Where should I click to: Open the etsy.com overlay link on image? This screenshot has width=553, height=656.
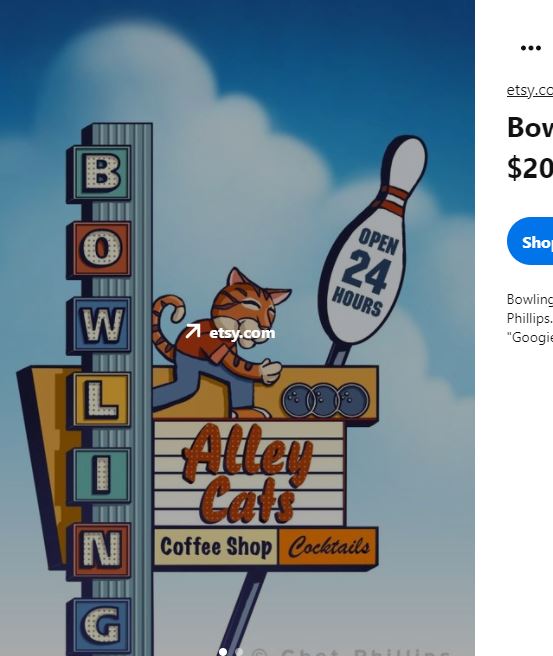point(230,332)
